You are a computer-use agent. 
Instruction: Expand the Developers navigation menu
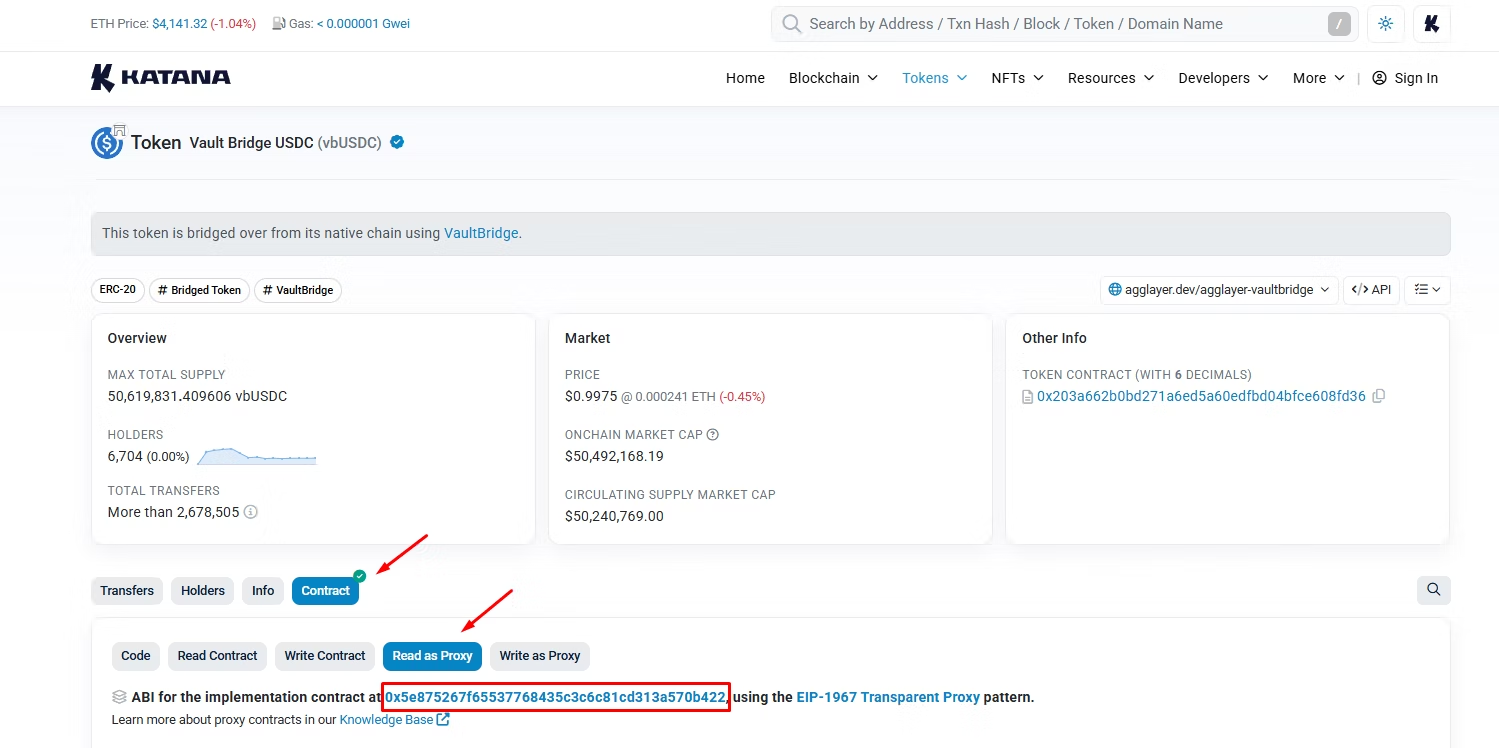(x=1223, y=78)
